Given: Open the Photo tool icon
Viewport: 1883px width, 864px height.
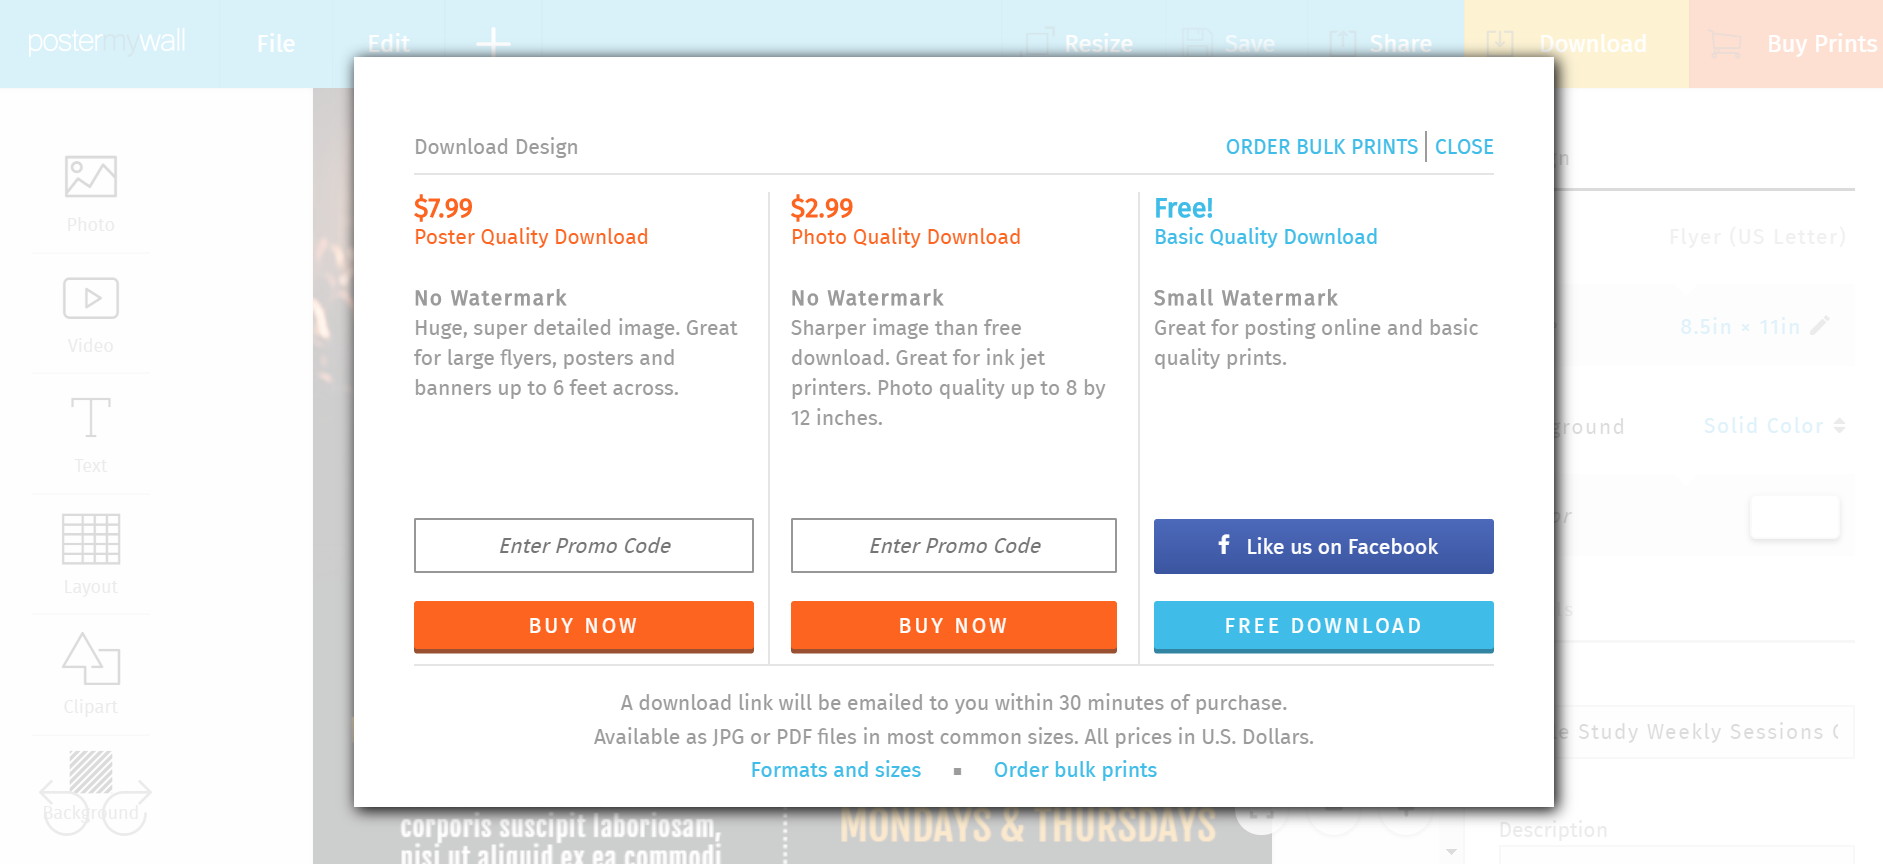Looking at the screenshot, I should click(91, 177).
